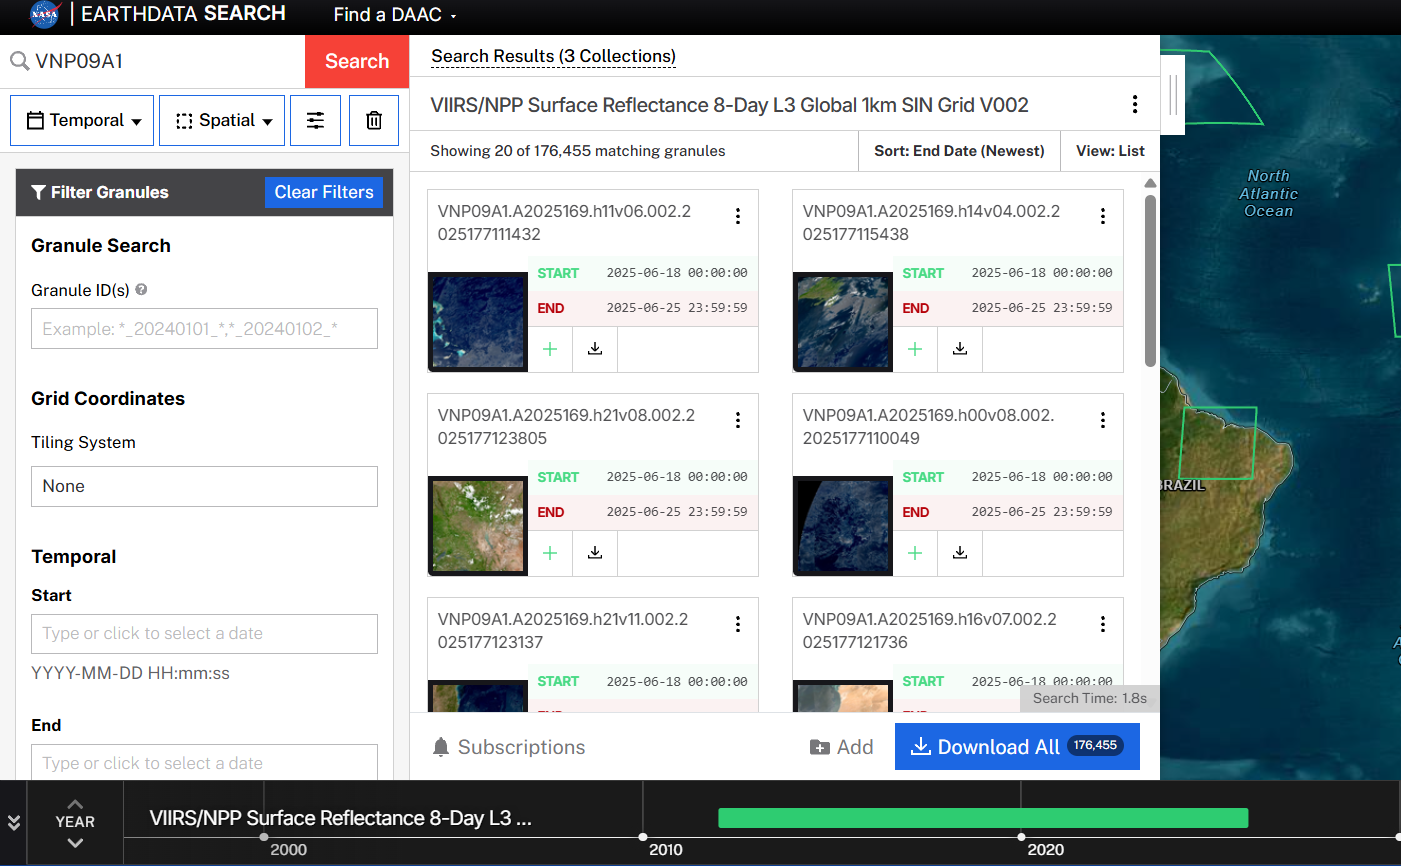This screenshot has height=866, width=1401.
Task: Click timeline zoom-out up chevron above YEAR
Action: point(75,804)
